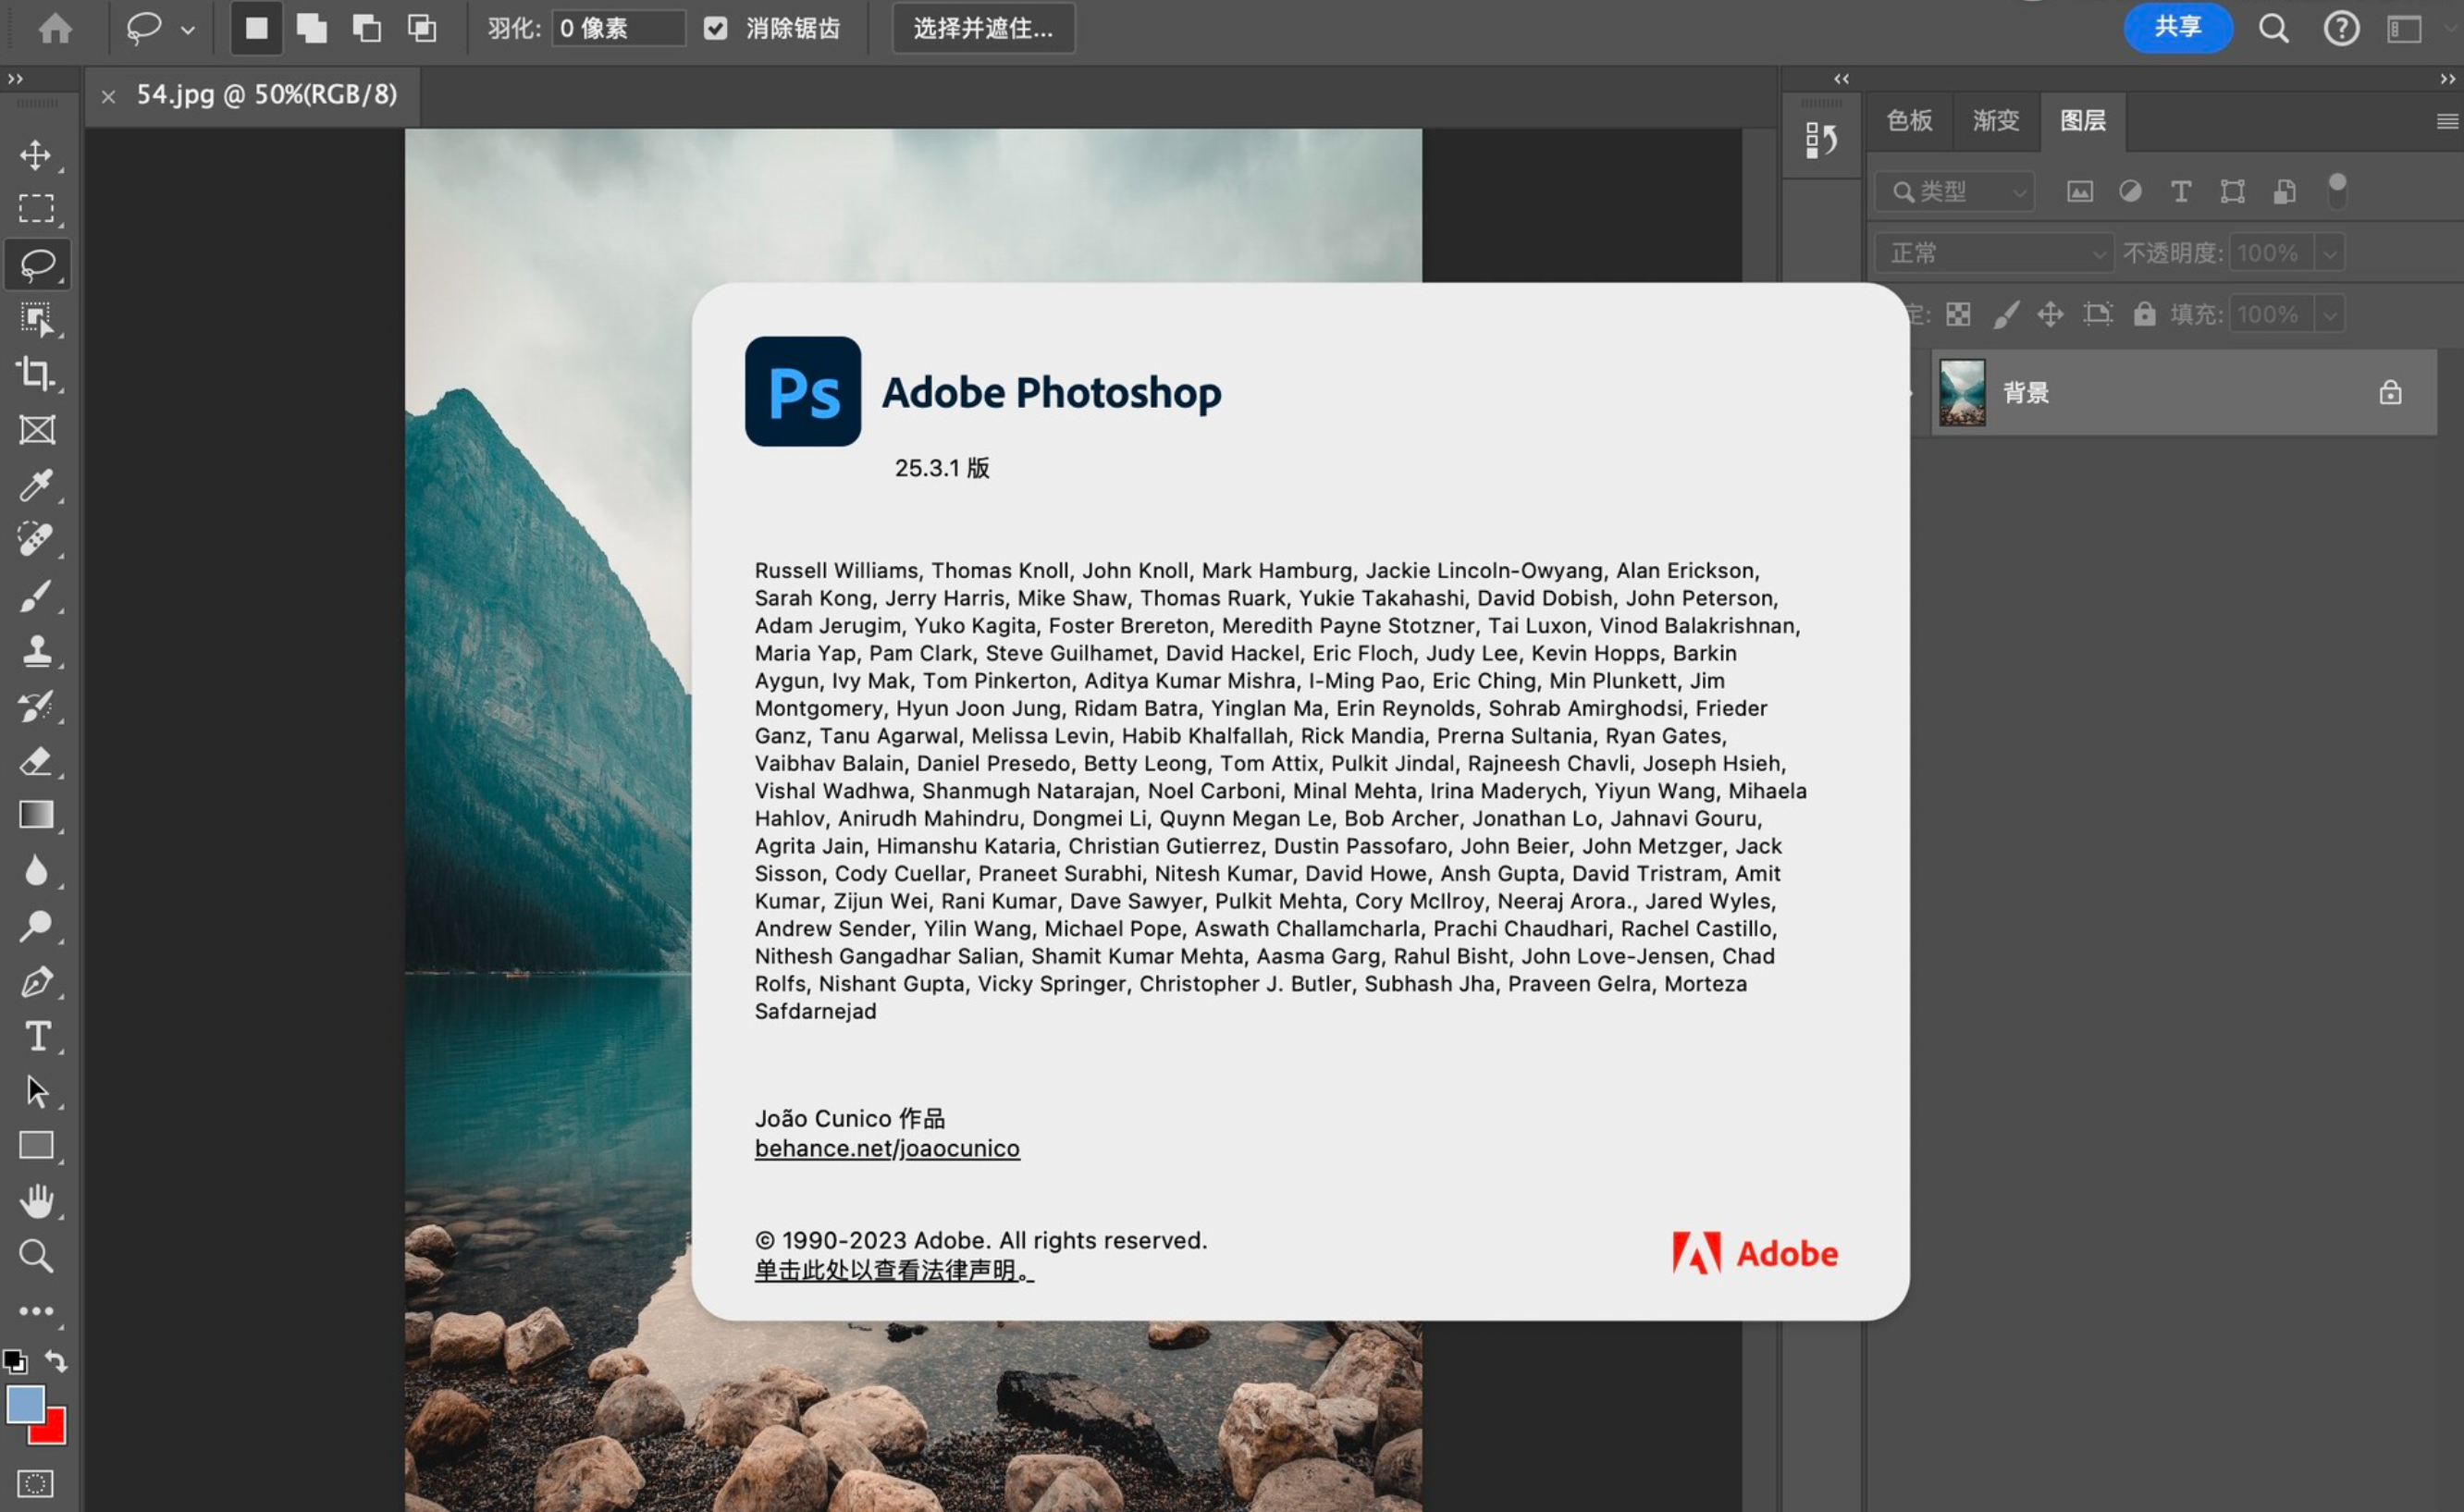Select the Clone Stamp tool
The image size is (2464, 1512).
click(36, 651)
